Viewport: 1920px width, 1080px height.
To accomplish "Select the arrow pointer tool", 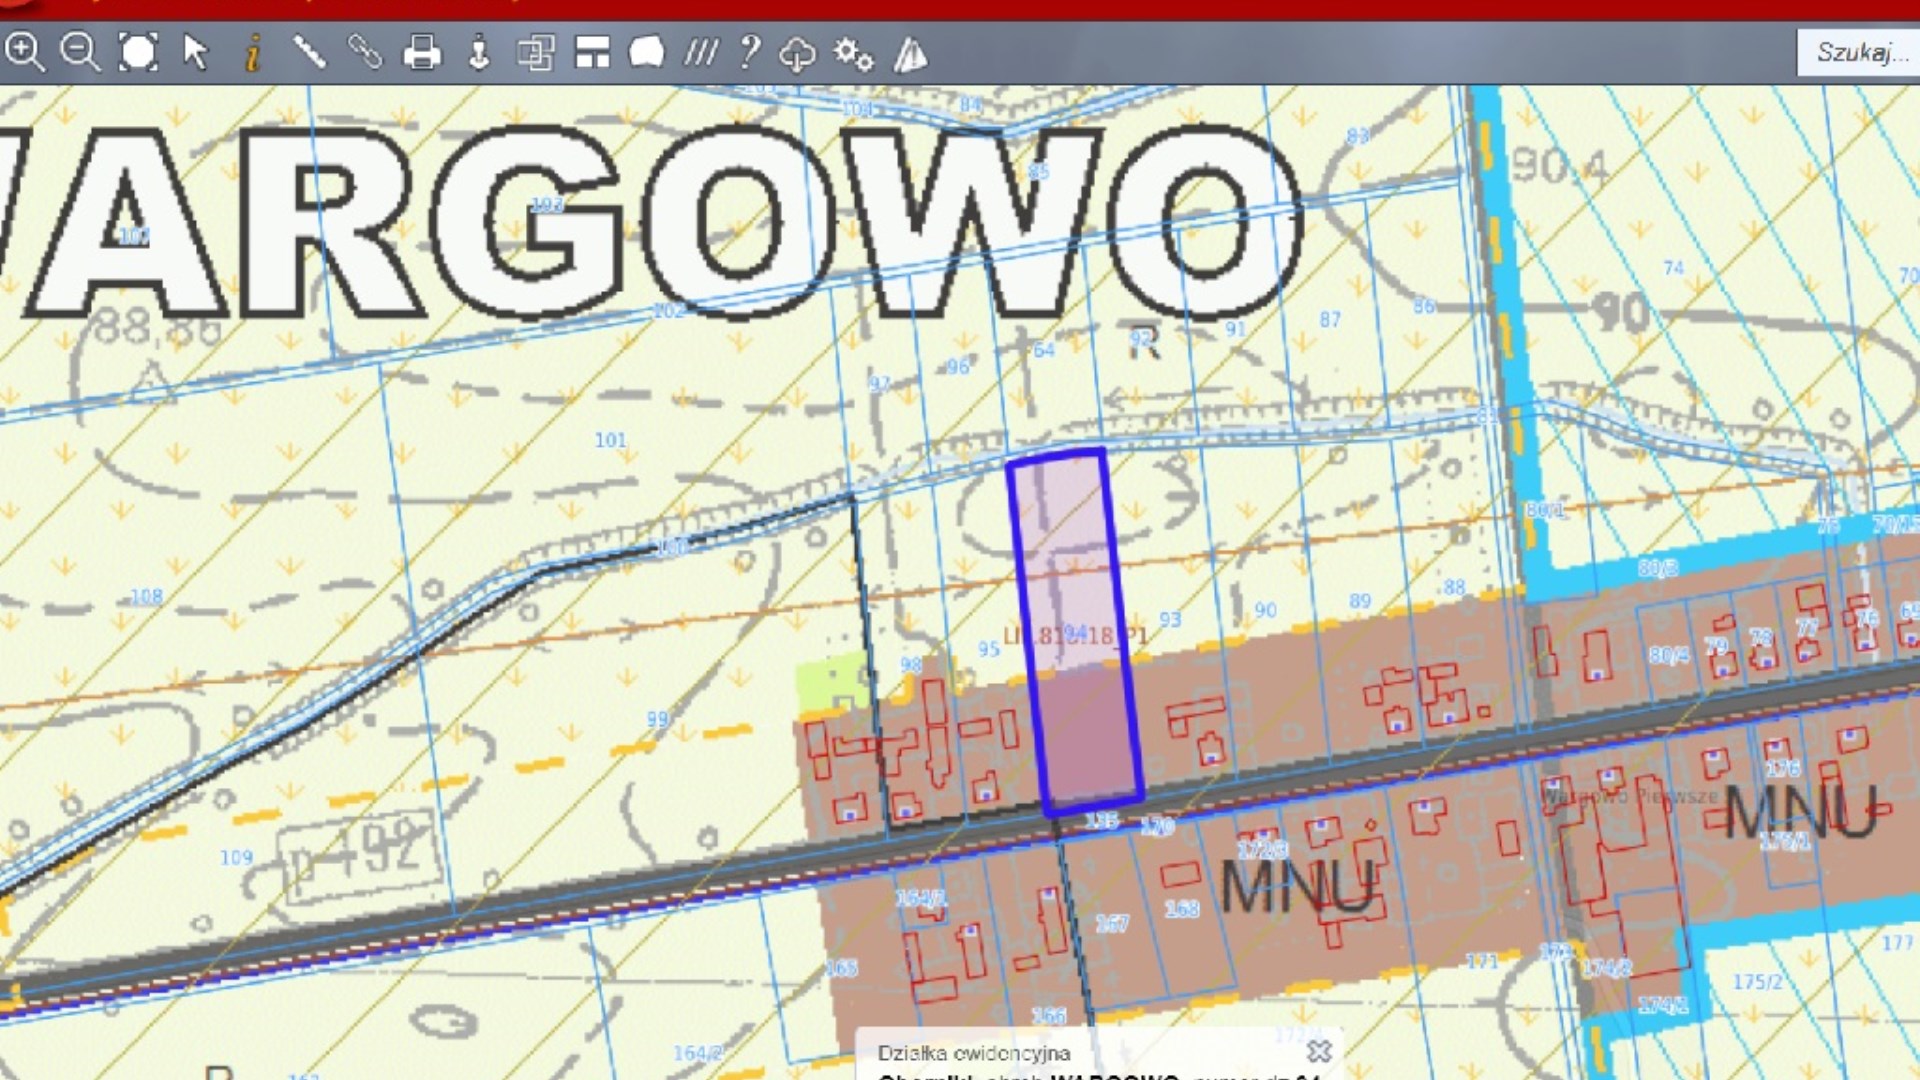I will click(x=195, y=52).
